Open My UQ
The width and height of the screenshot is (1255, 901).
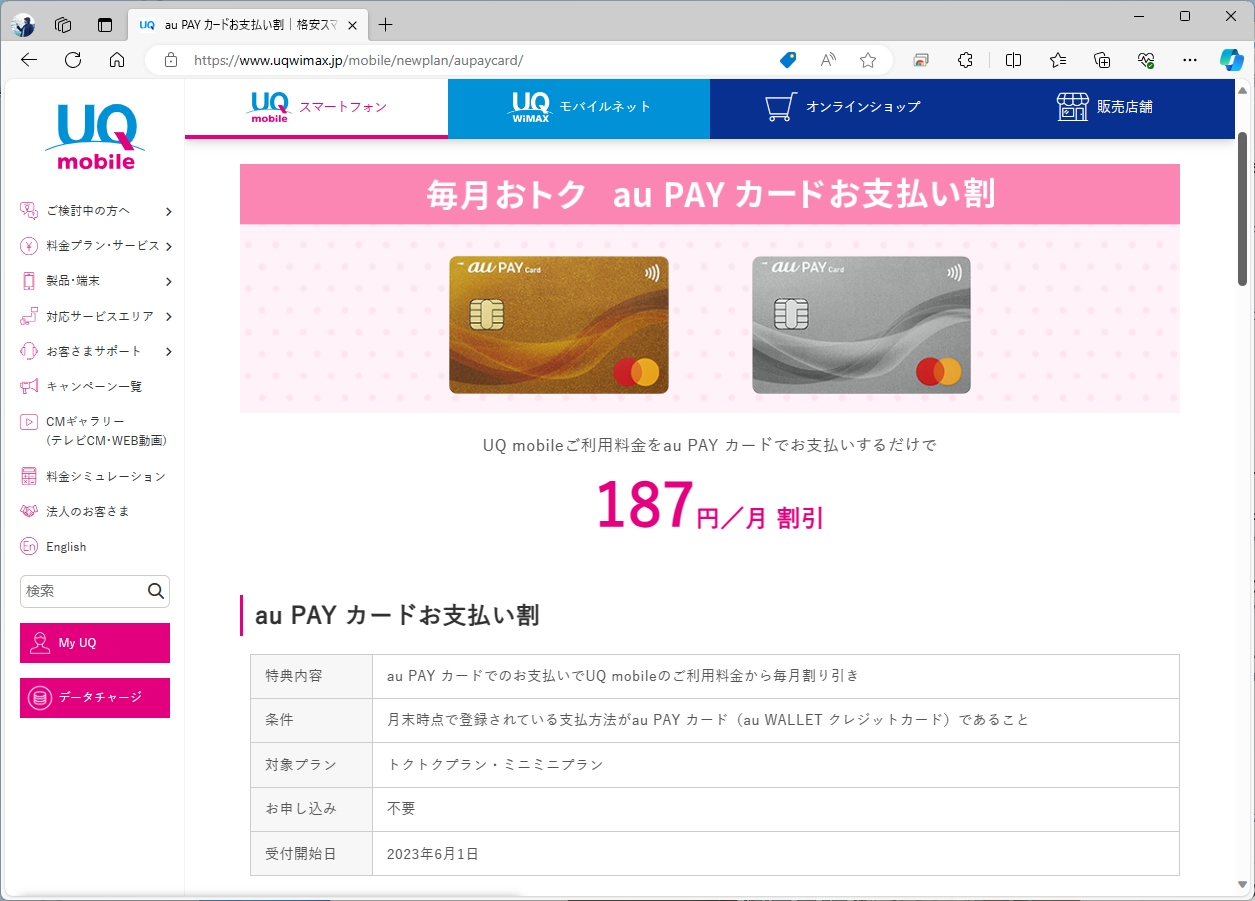(x=94, y=643)
